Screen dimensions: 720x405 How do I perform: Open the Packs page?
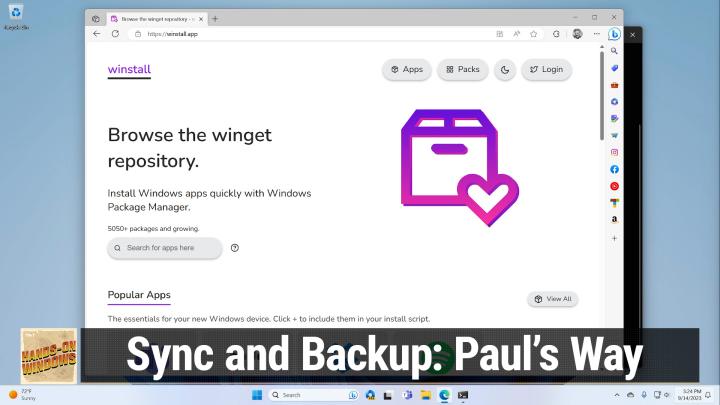462,70
